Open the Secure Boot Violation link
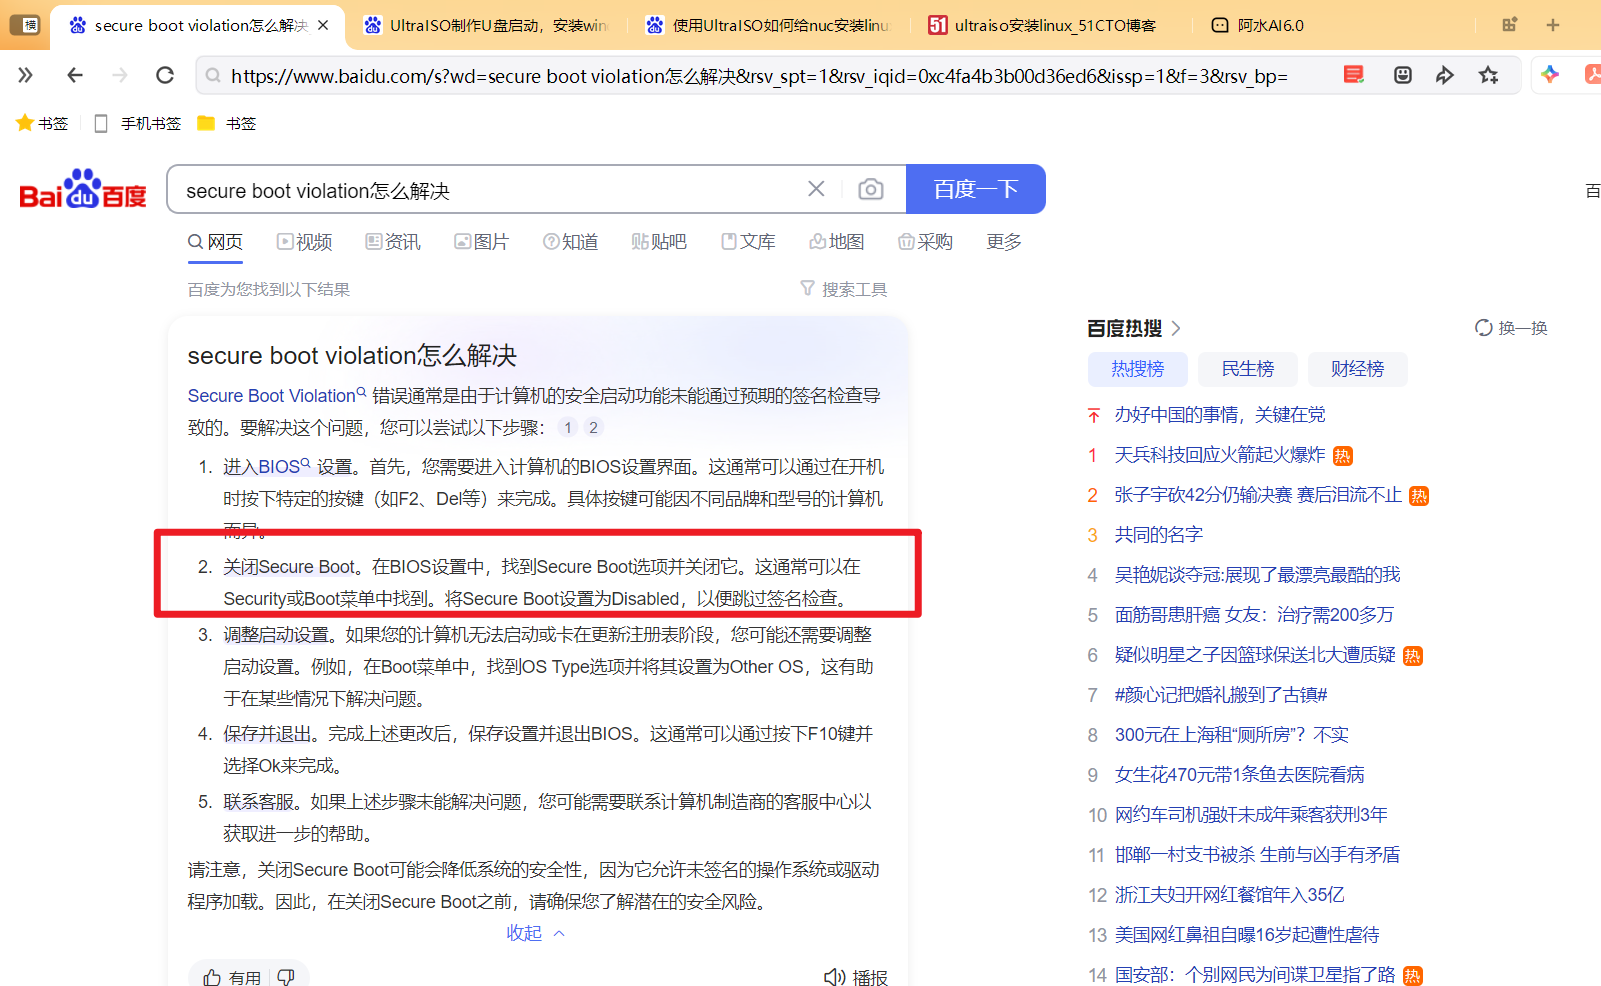This screenshot has width=1601, height=986. coord(277,396)
